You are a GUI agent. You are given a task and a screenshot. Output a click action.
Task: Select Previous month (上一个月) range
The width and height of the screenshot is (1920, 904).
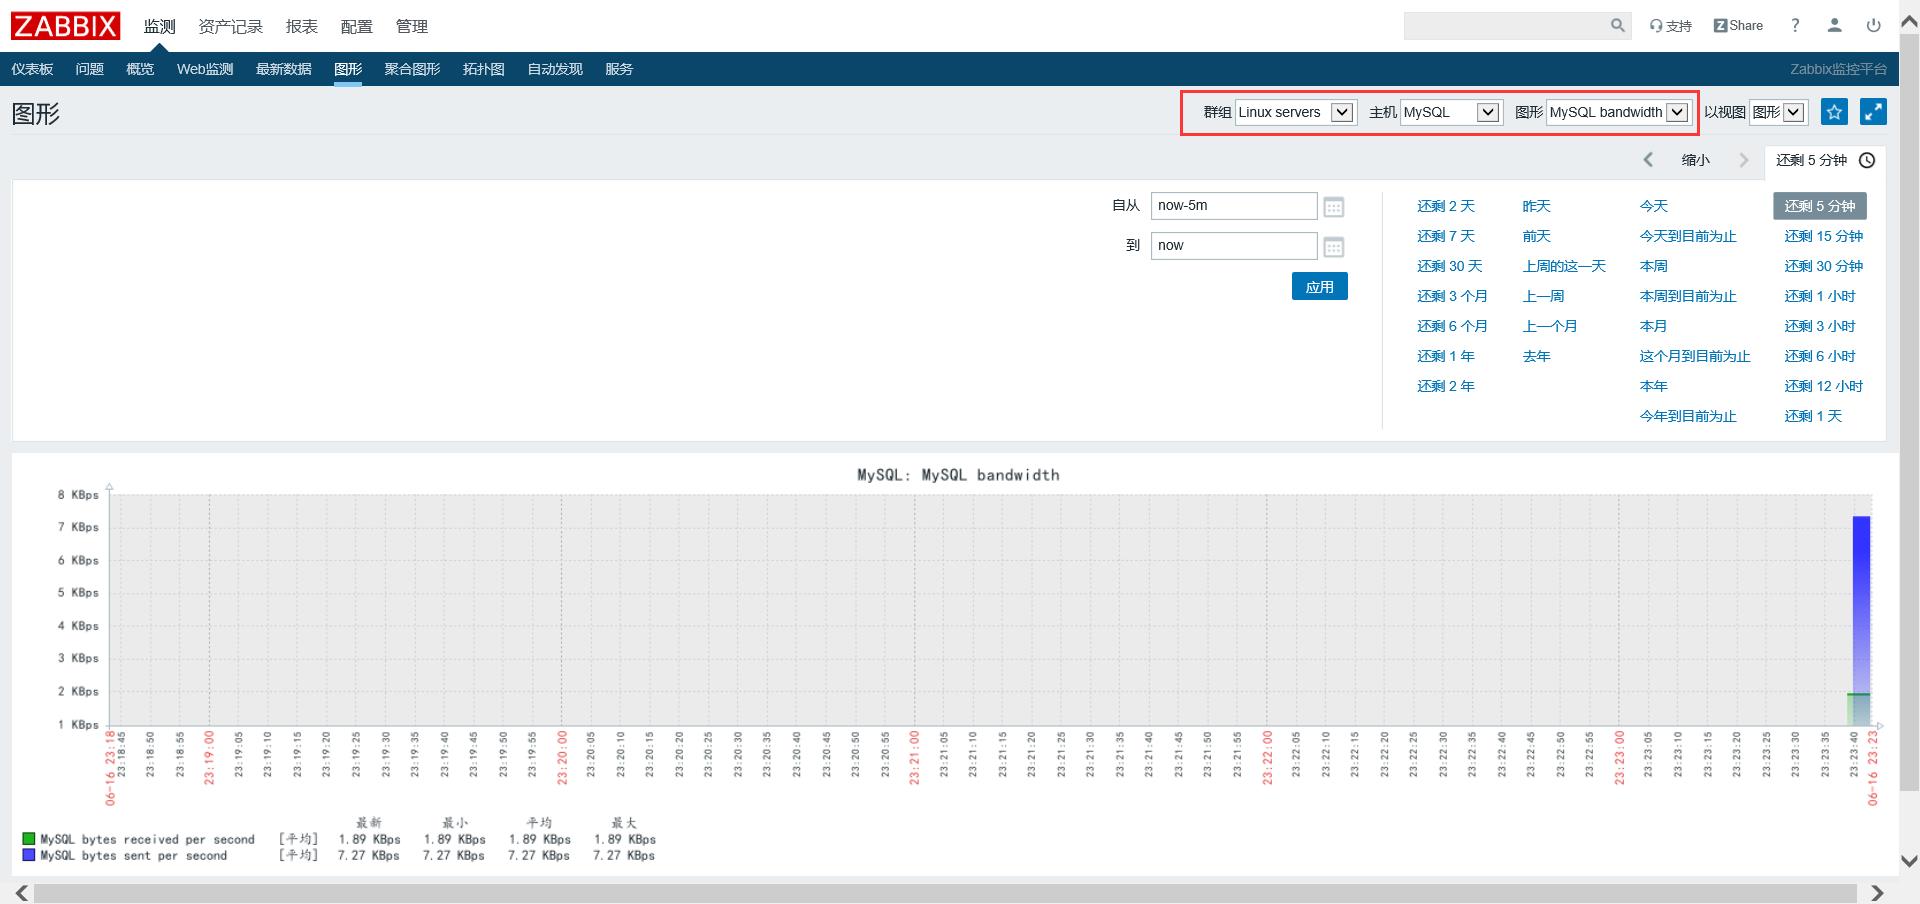coord(1549,326)
